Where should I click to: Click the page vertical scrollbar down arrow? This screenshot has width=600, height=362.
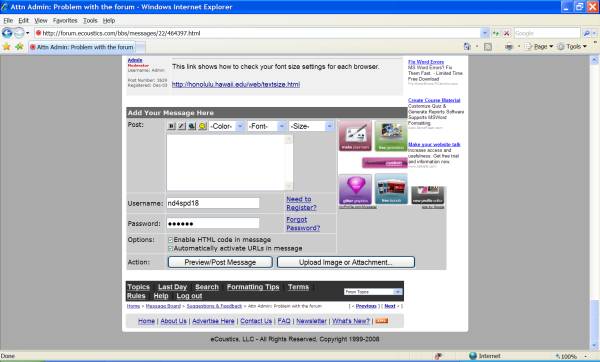(x=595, y=346)
